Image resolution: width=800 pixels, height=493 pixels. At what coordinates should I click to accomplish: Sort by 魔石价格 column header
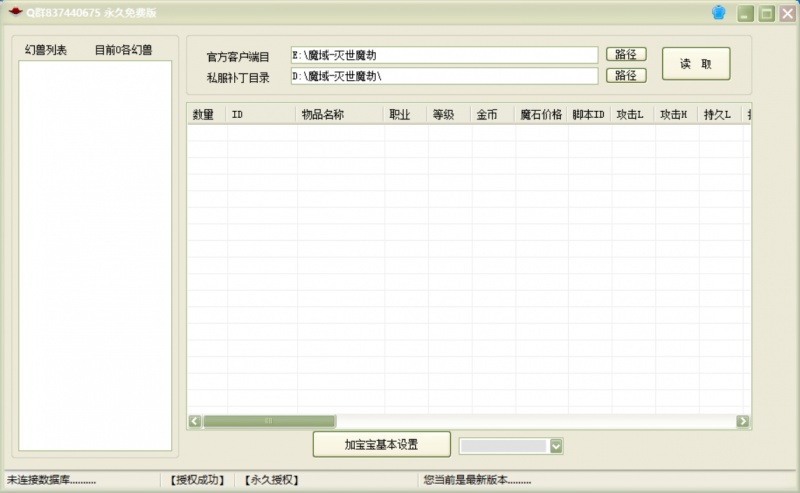click(x=541, y=114)
